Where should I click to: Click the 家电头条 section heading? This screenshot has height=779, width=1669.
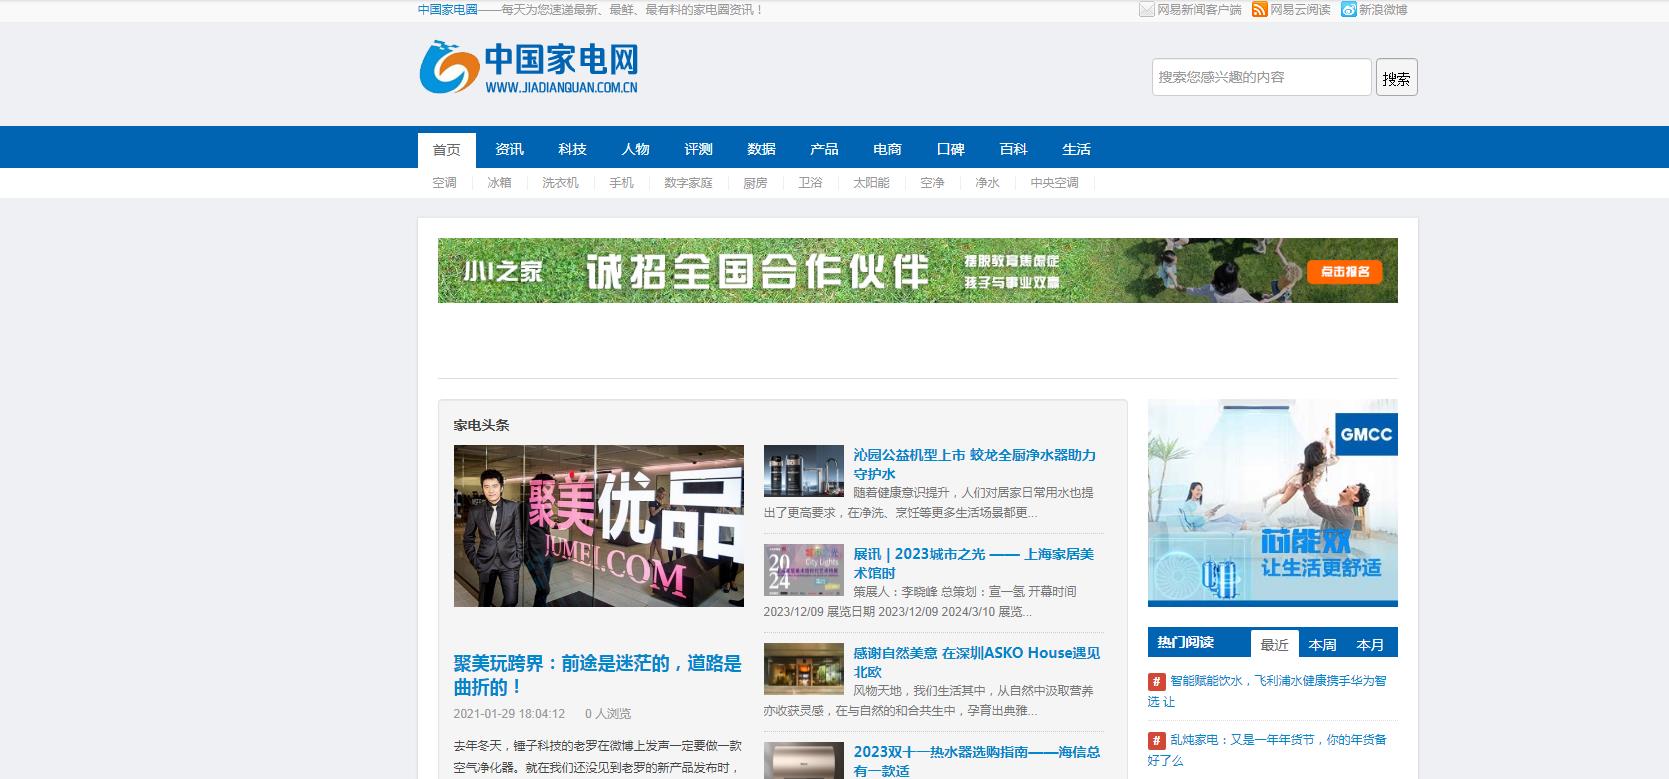pyautogui.click(x=481, y=425)
